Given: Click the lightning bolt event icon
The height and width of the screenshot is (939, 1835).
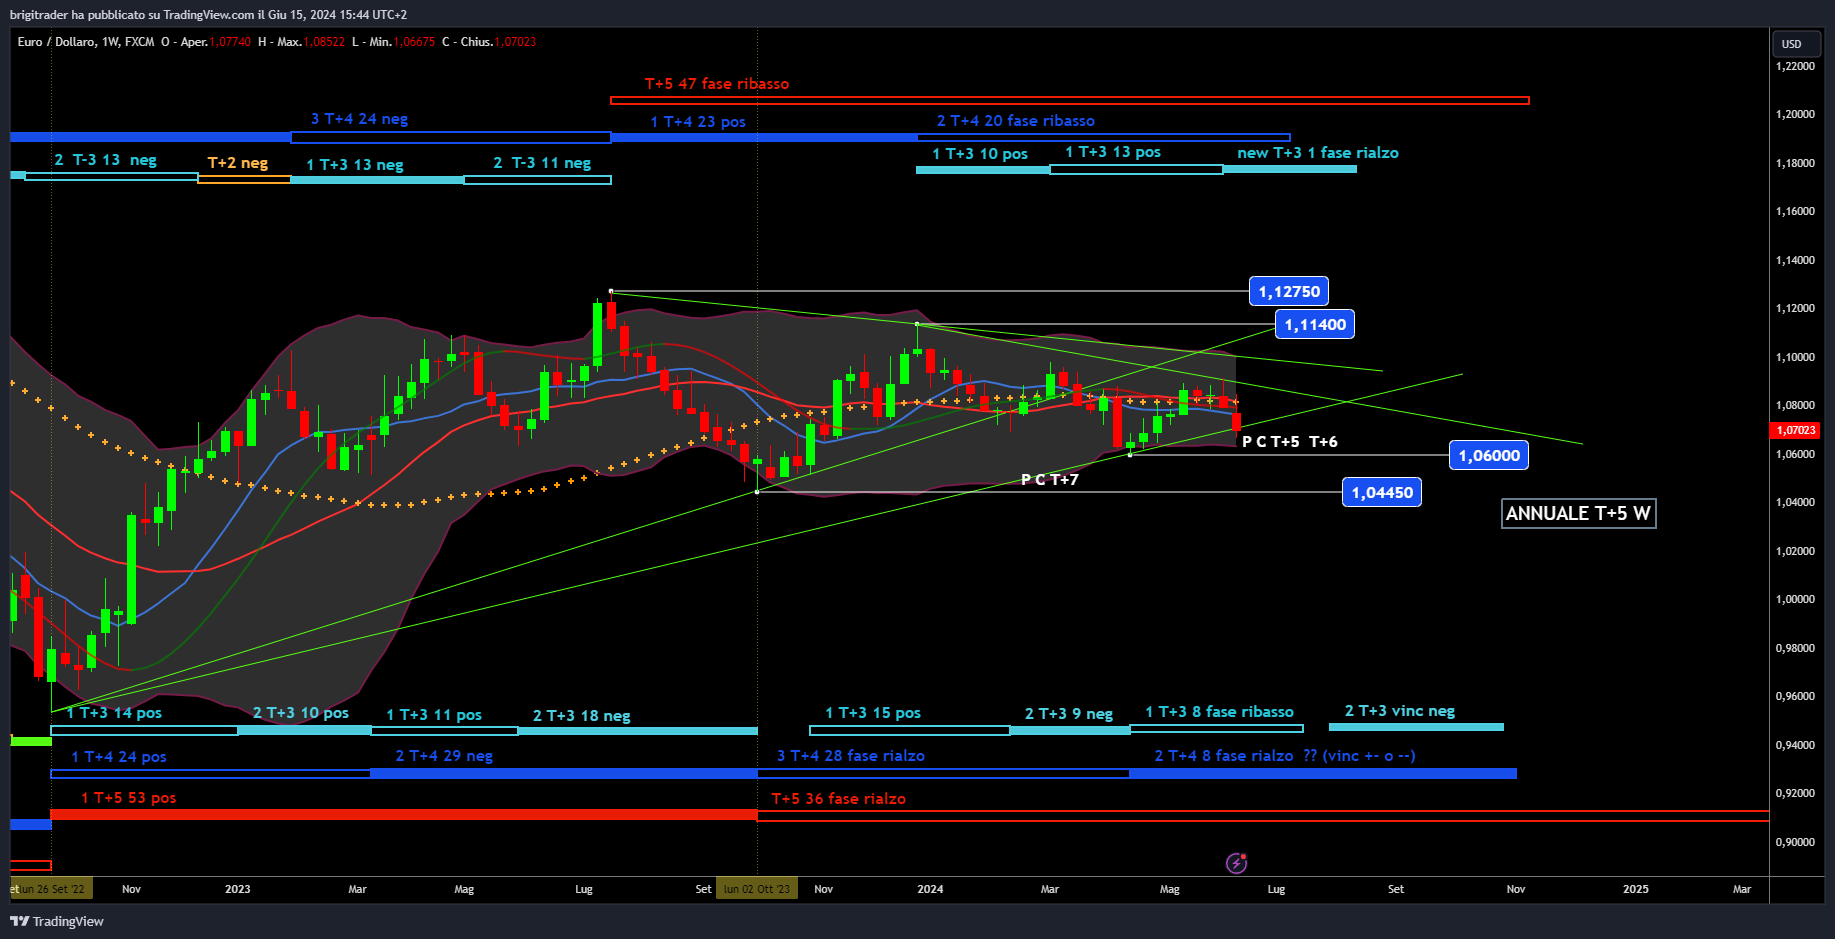Looking at the screenshot, I should pyautogui.click(x=1236, y=863).
